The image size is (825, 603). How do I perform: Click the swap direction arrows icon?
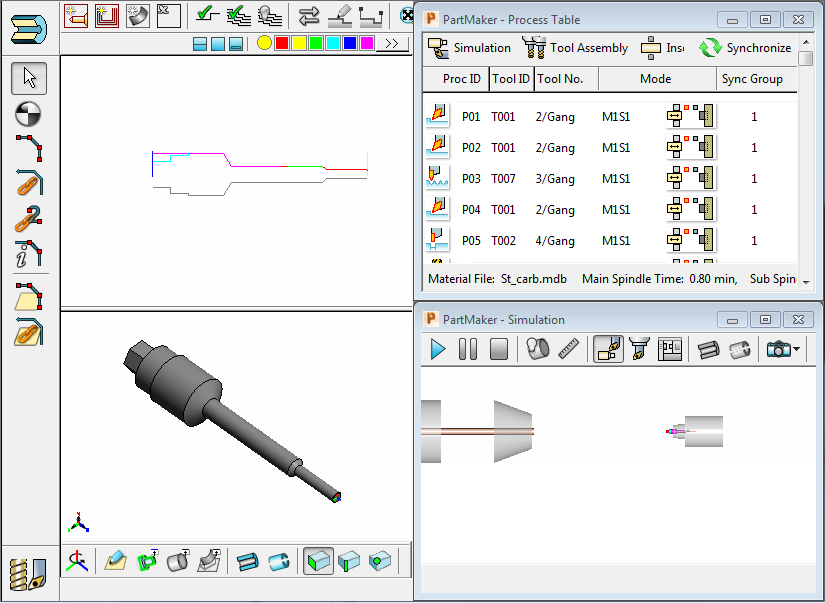point(309,16)
